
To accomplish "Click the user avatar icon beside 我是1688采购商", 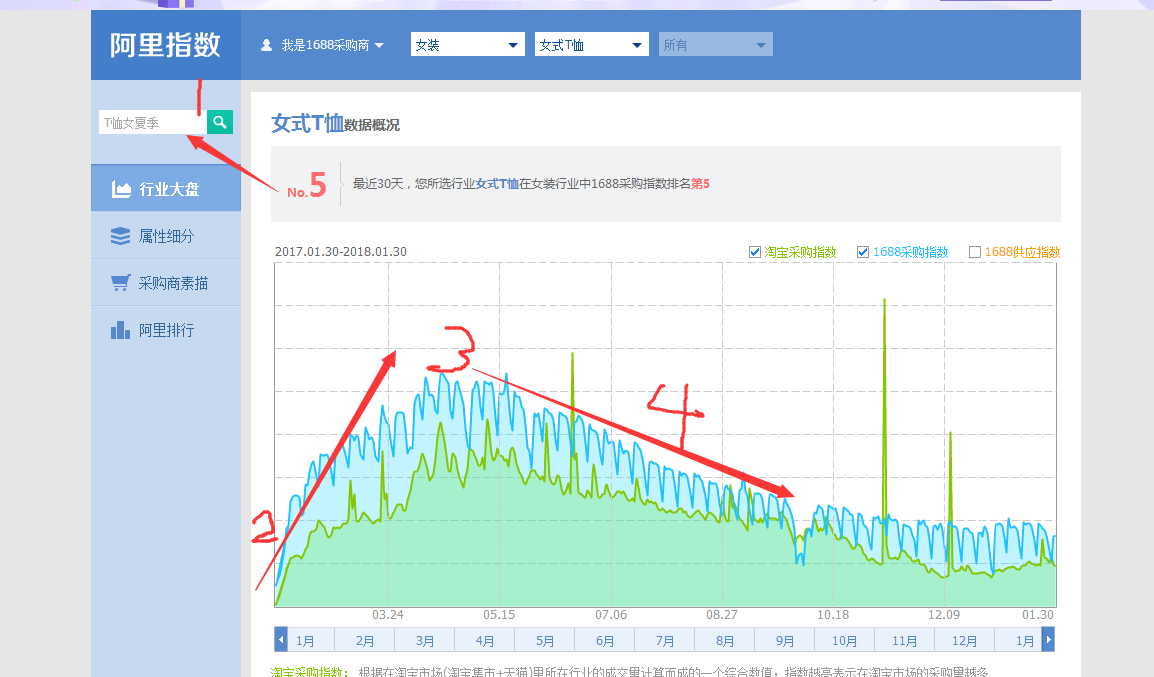I will [x=266, y=45].
